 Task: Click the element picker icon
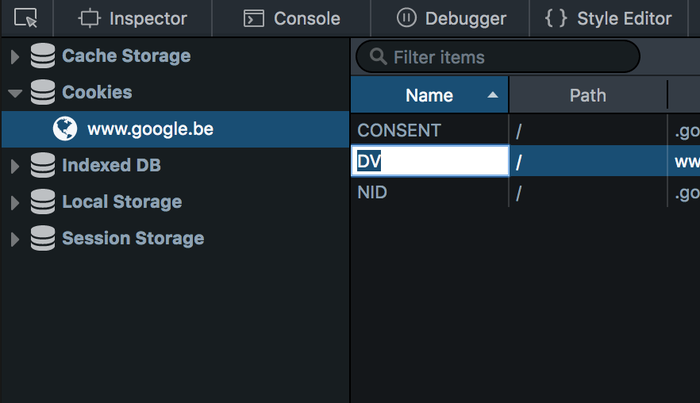coord(25,17)
